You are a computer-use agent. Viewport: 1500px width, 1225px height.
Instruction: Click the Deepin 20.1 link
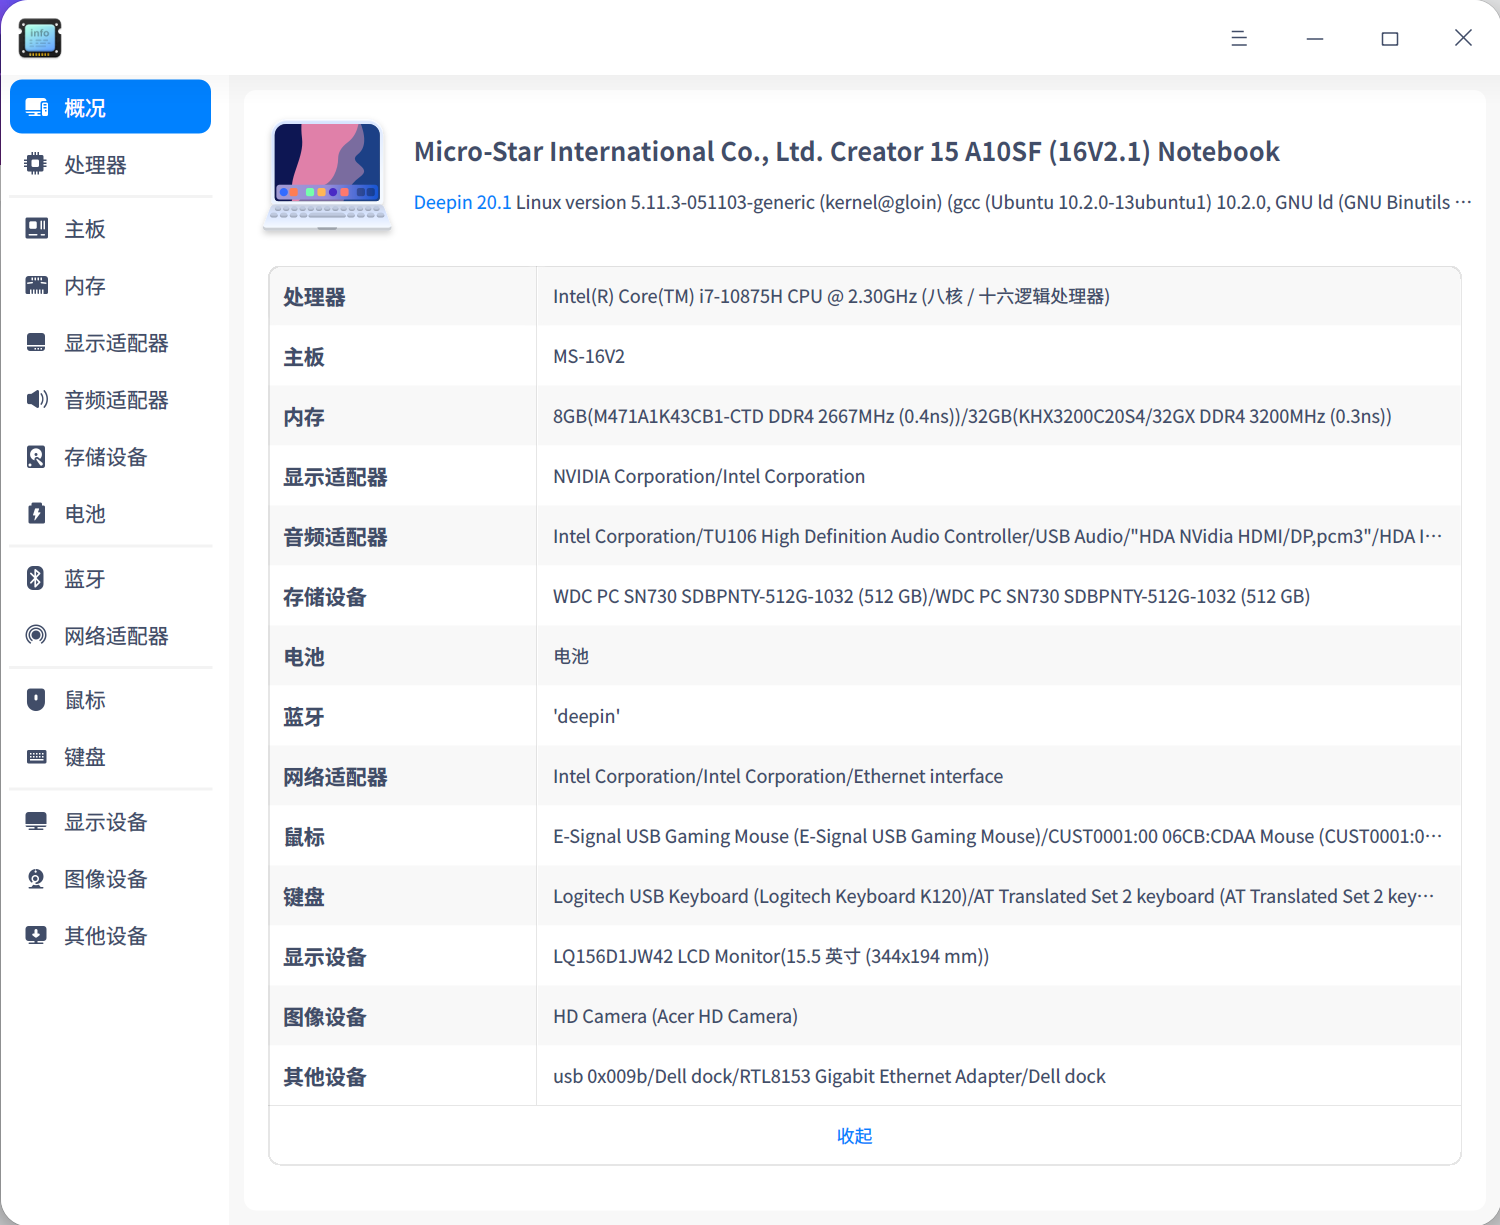click(463, 202)
